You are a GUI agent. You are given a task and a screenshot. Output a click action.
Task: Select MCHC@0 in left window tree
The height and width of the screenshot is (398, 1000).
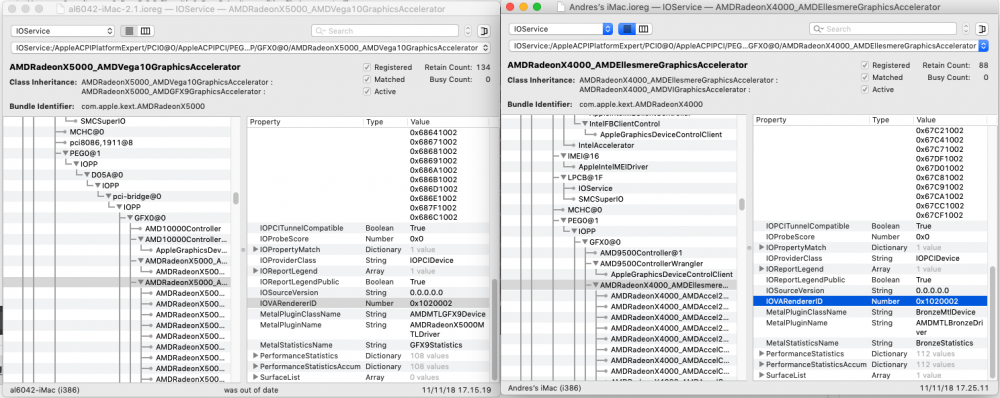point(87,131)
